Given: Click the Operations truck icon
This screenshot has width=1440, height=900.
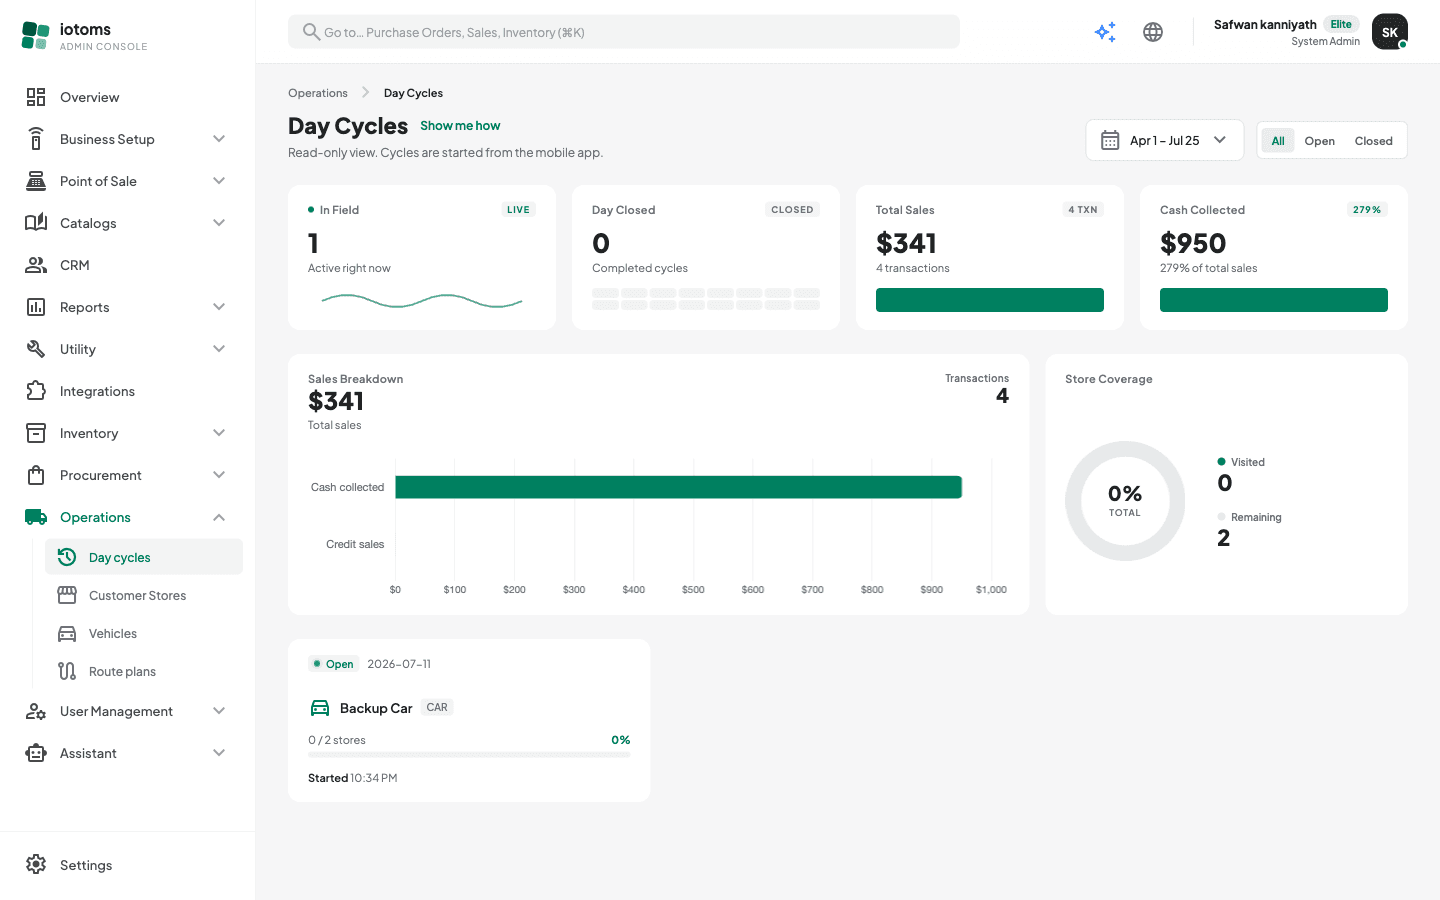Looking at the screenshot, I should pyautogui.click(x=36, y=517).
